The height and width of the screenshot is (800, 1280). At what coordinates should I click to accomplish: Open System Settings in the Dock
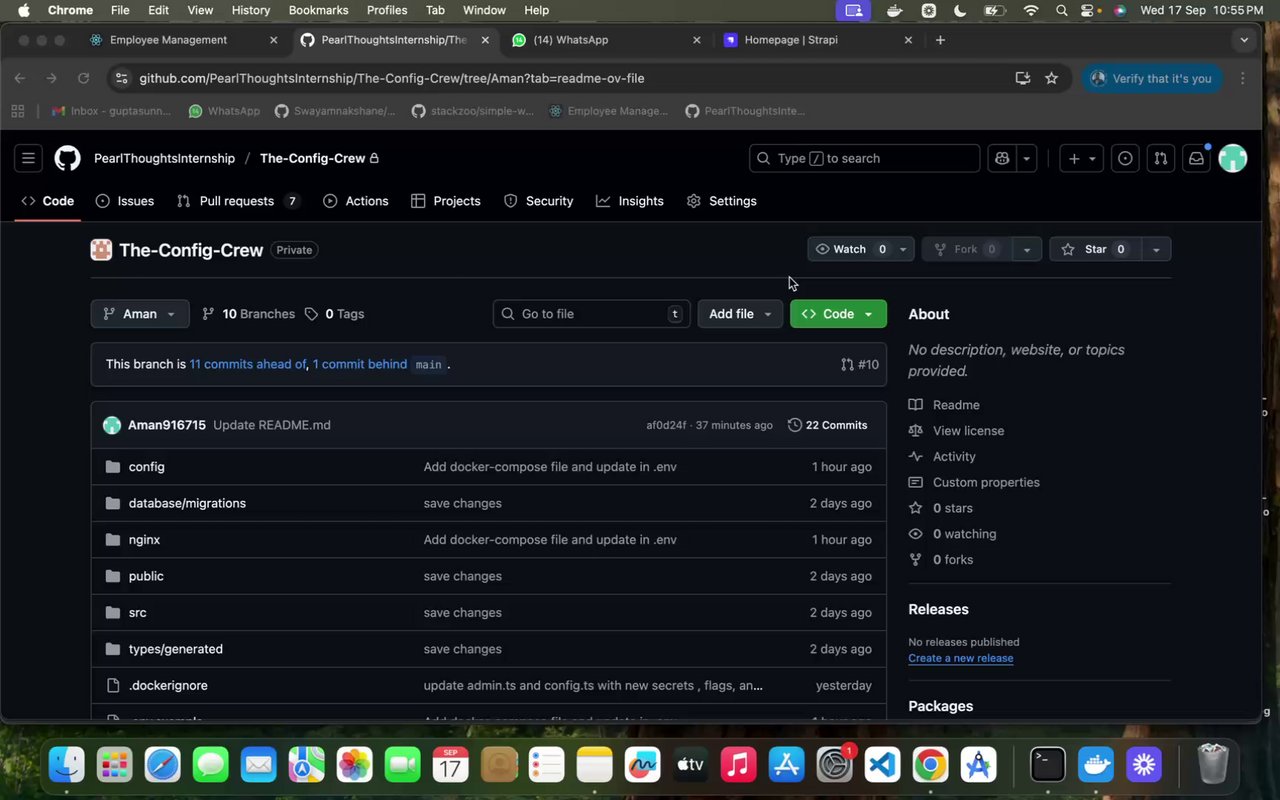834,766
